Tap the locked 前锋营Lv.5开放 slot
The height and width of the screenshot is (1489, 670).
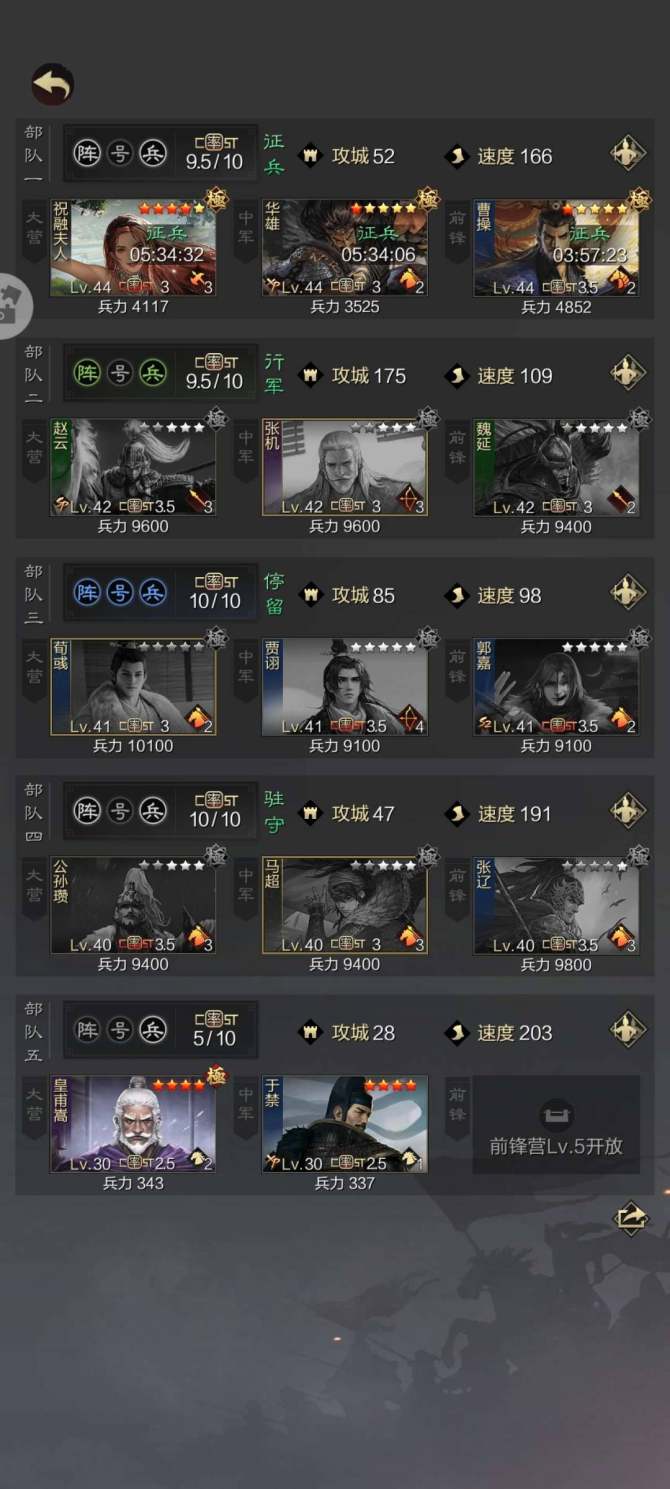pyautogui.click(x=556, y=1124)
